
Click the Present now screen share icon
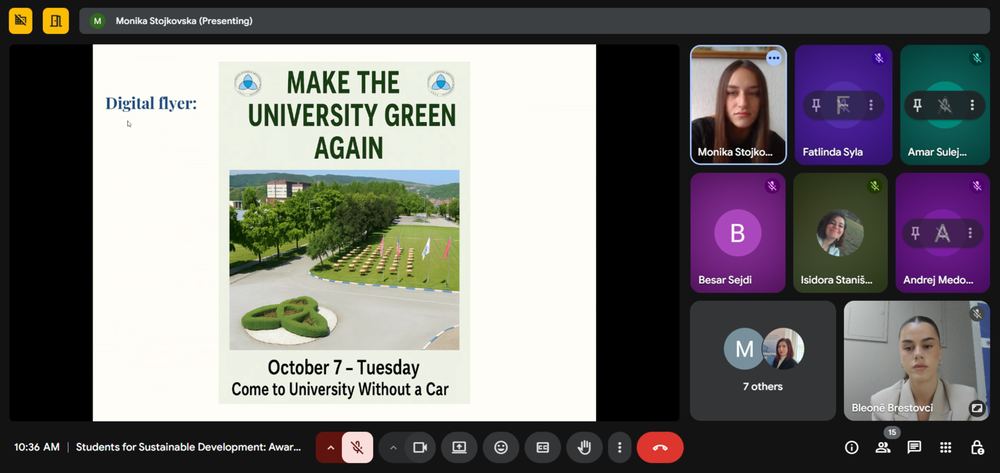460,447
